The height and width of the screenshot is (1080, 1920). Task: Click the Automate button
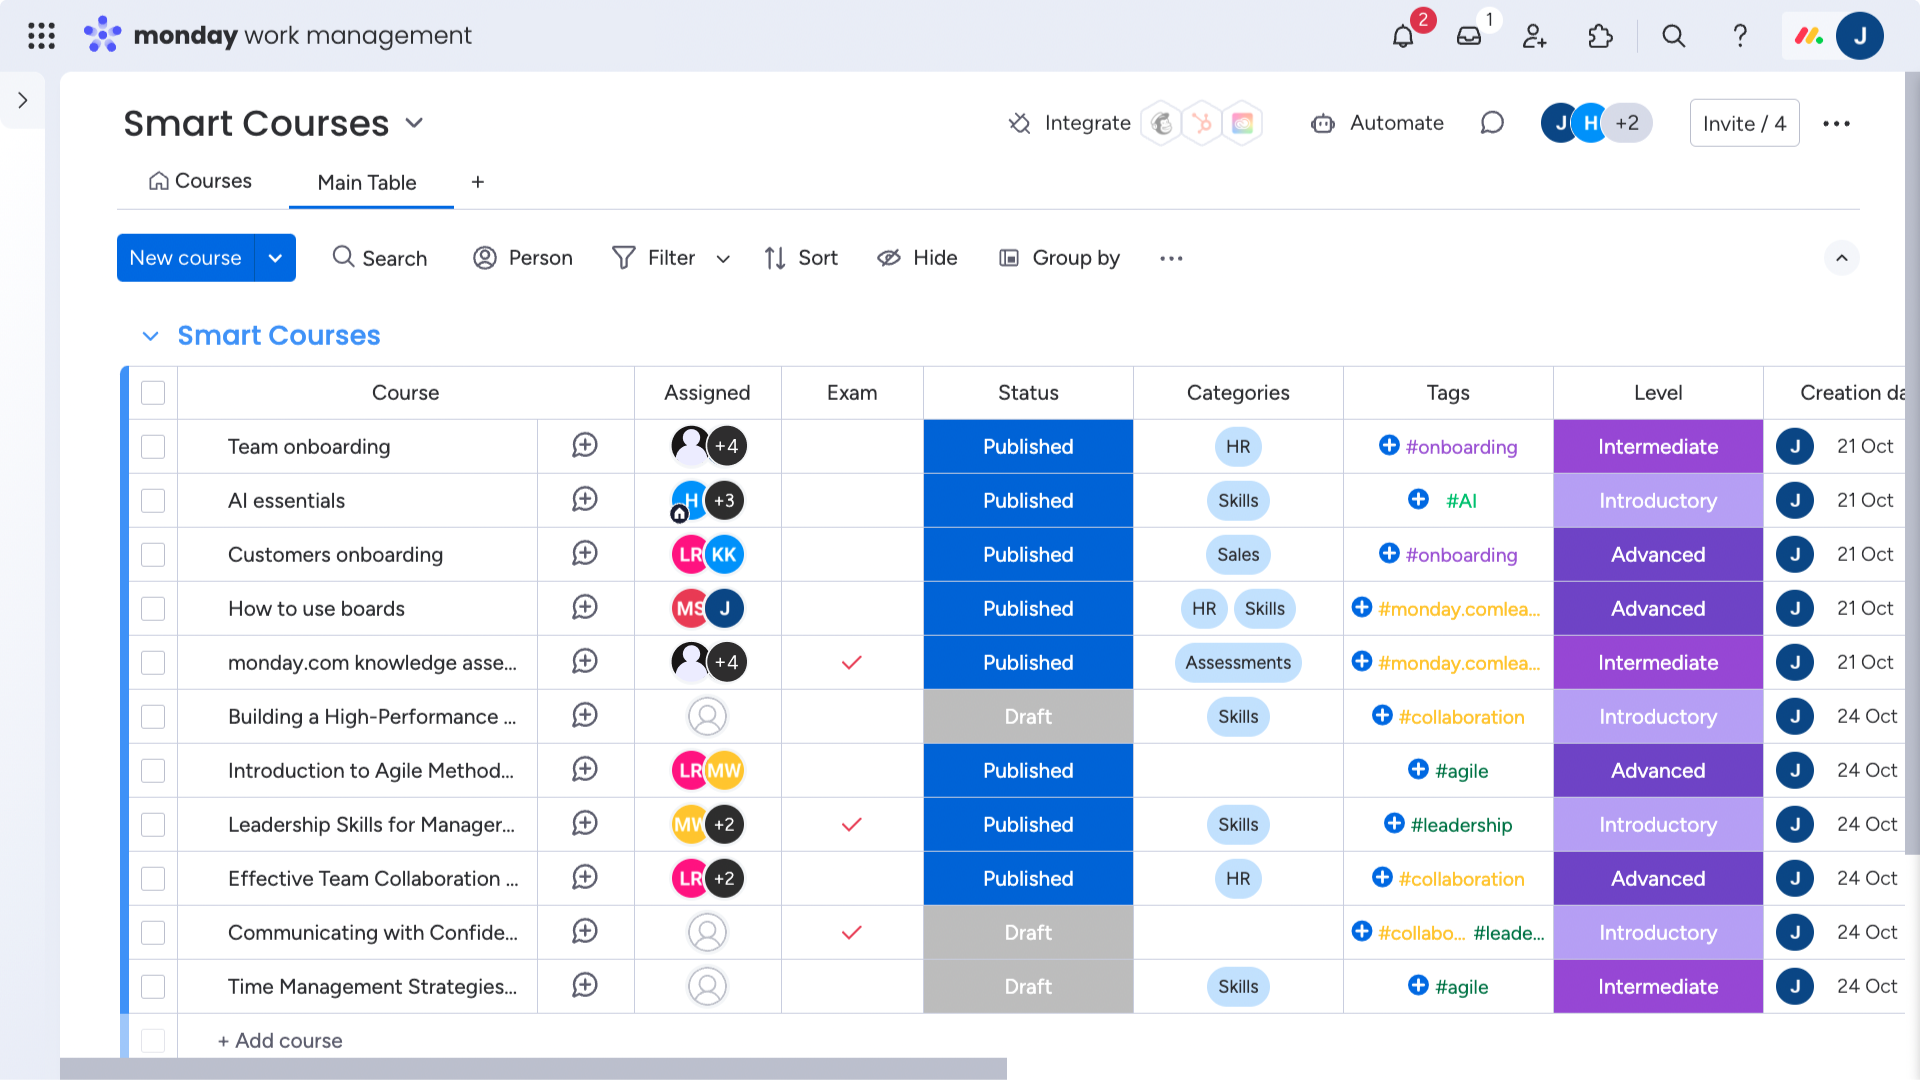click(x=1377, y=123)
